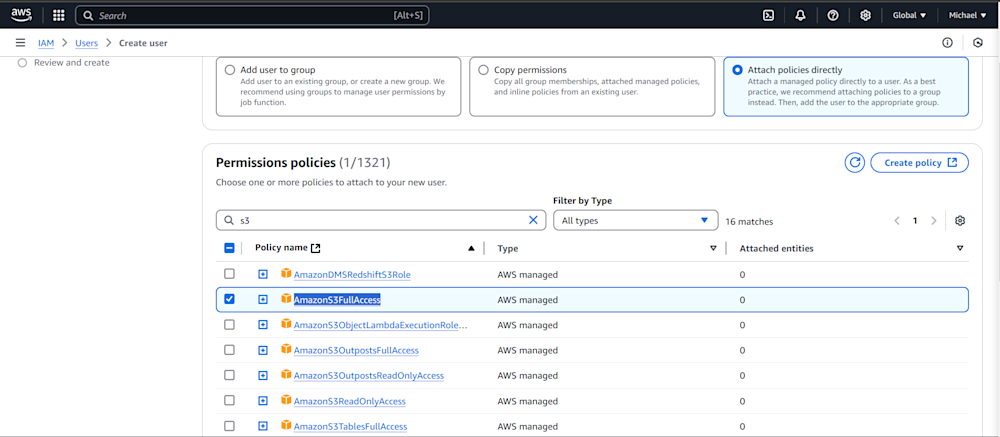Click the AmazonS3TablesFullAccess policy box icon
The image size is (1000, 437).
(286, 425)
